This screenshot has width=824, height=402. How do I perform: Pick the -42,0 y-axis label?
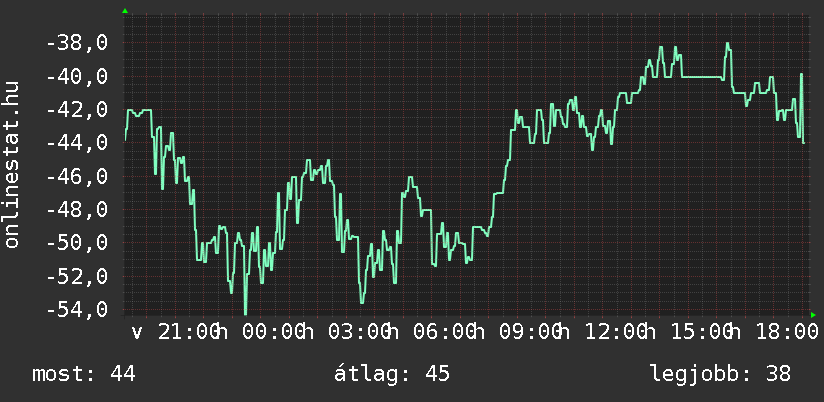[x=77, y=110]
